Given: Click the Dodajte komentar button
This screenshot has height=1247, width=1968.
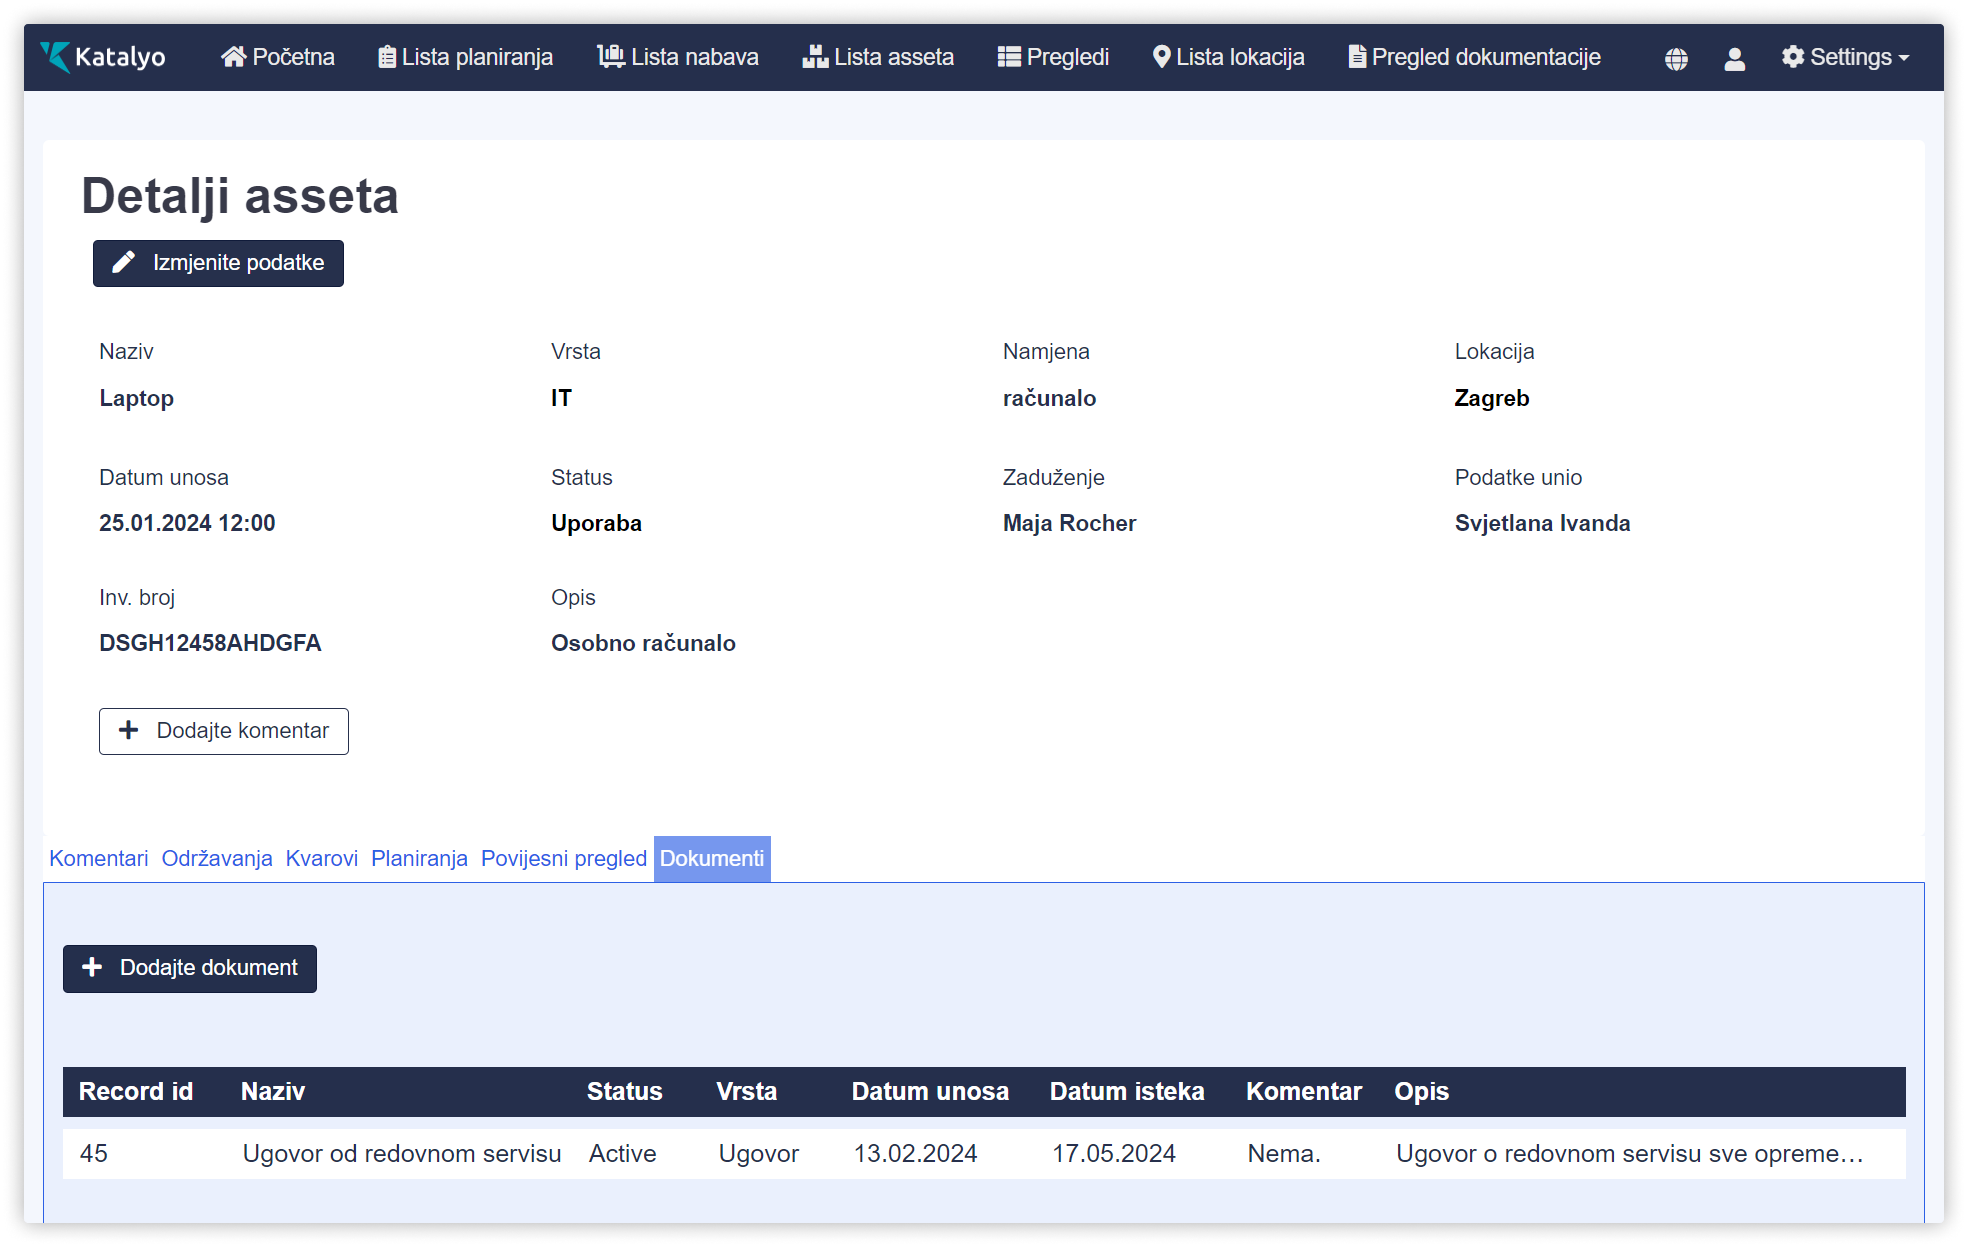Looking at the screenshot, I should 223,731.
